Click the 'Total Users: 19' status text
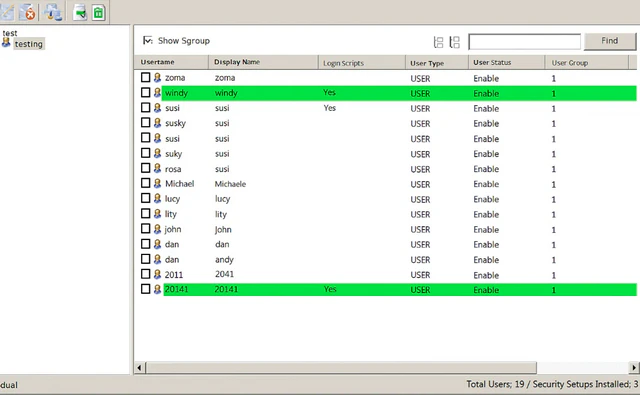Image resolution: width=640 pixels, height=395 pixels. pyautogui.click(x=495, y=384)
